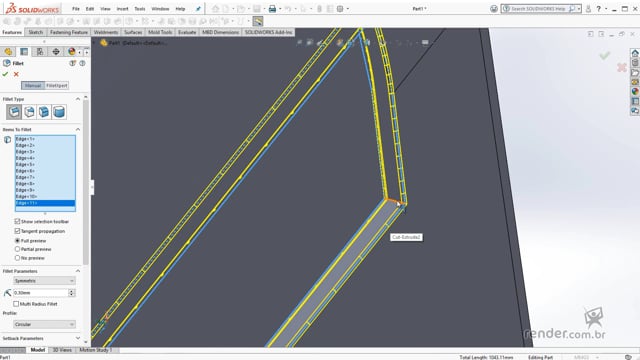The width and height of the screenshot is (640, 360).
Task: Switch to the Surfaces tab
Action: pyautogui.click(x=133, y=32)
